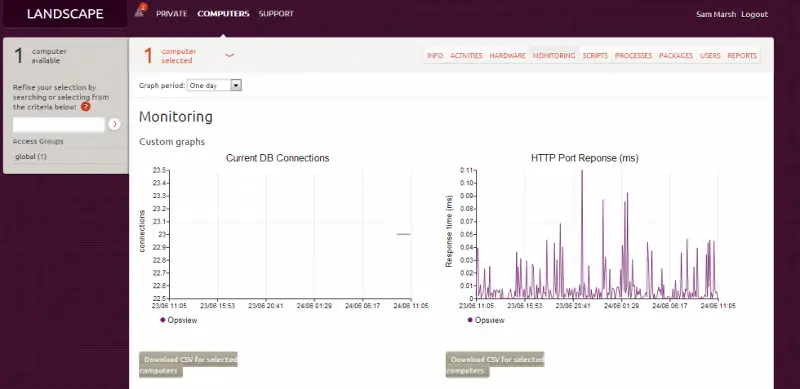Click the Logout link
The height and width of the screenshot is (389, 800).
[754, 14]
